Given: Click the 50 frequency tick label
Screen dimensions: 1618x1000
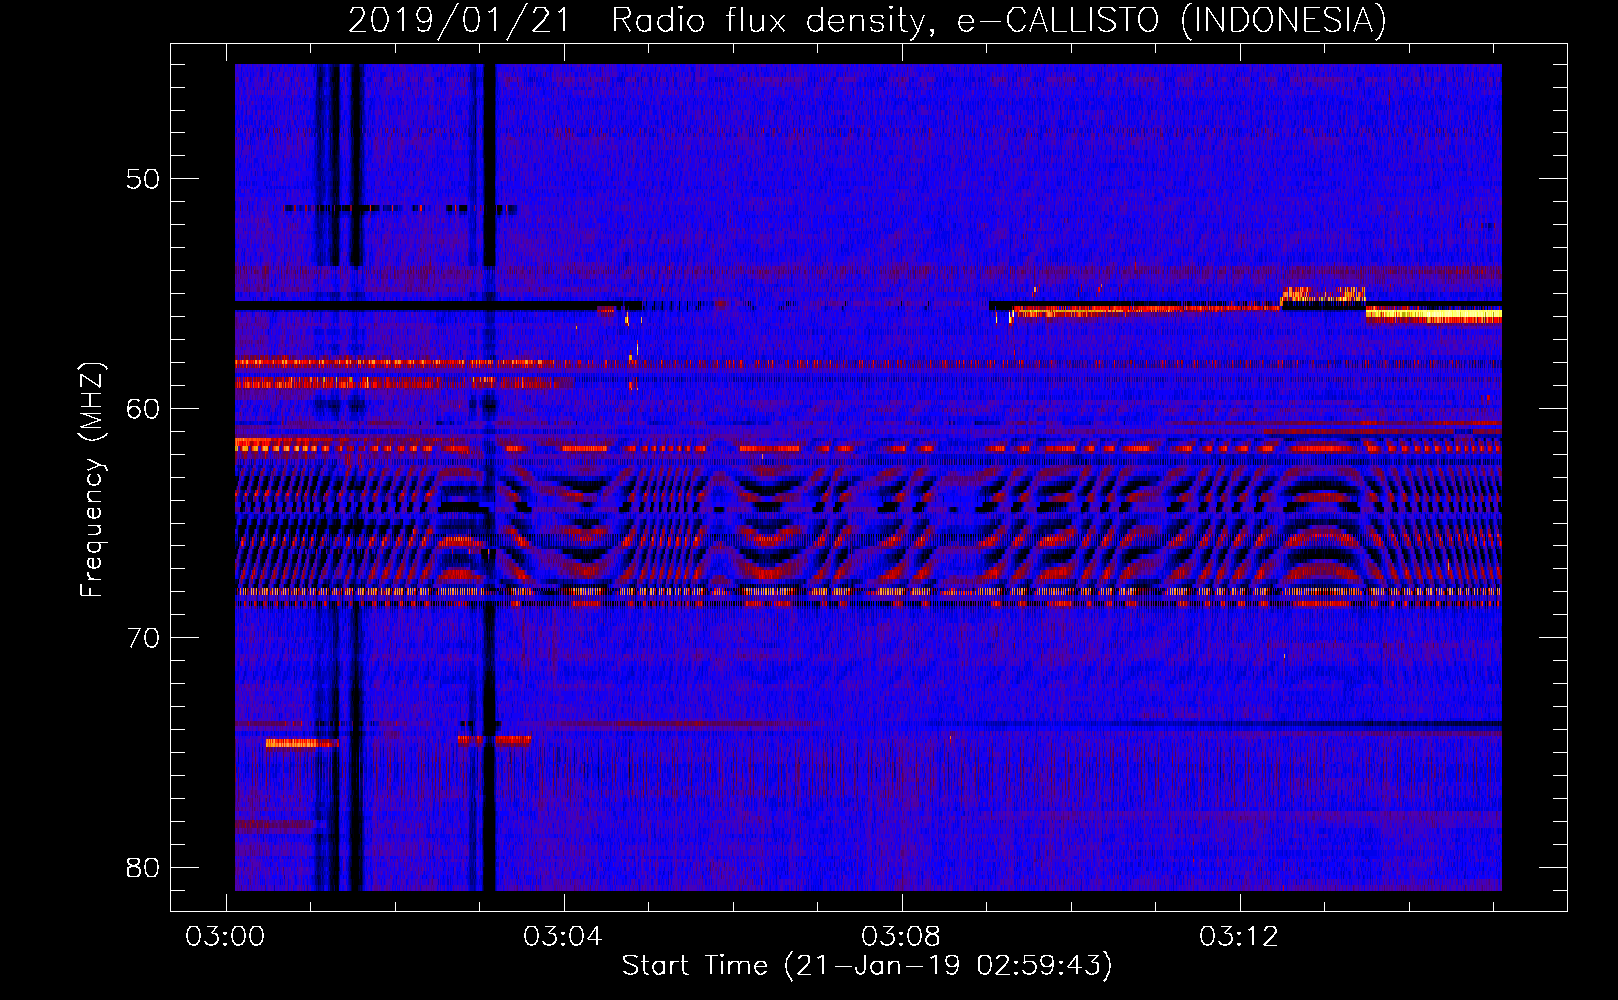Looking at the screenshot, I should pyautogui.click(x=143, y=179).
